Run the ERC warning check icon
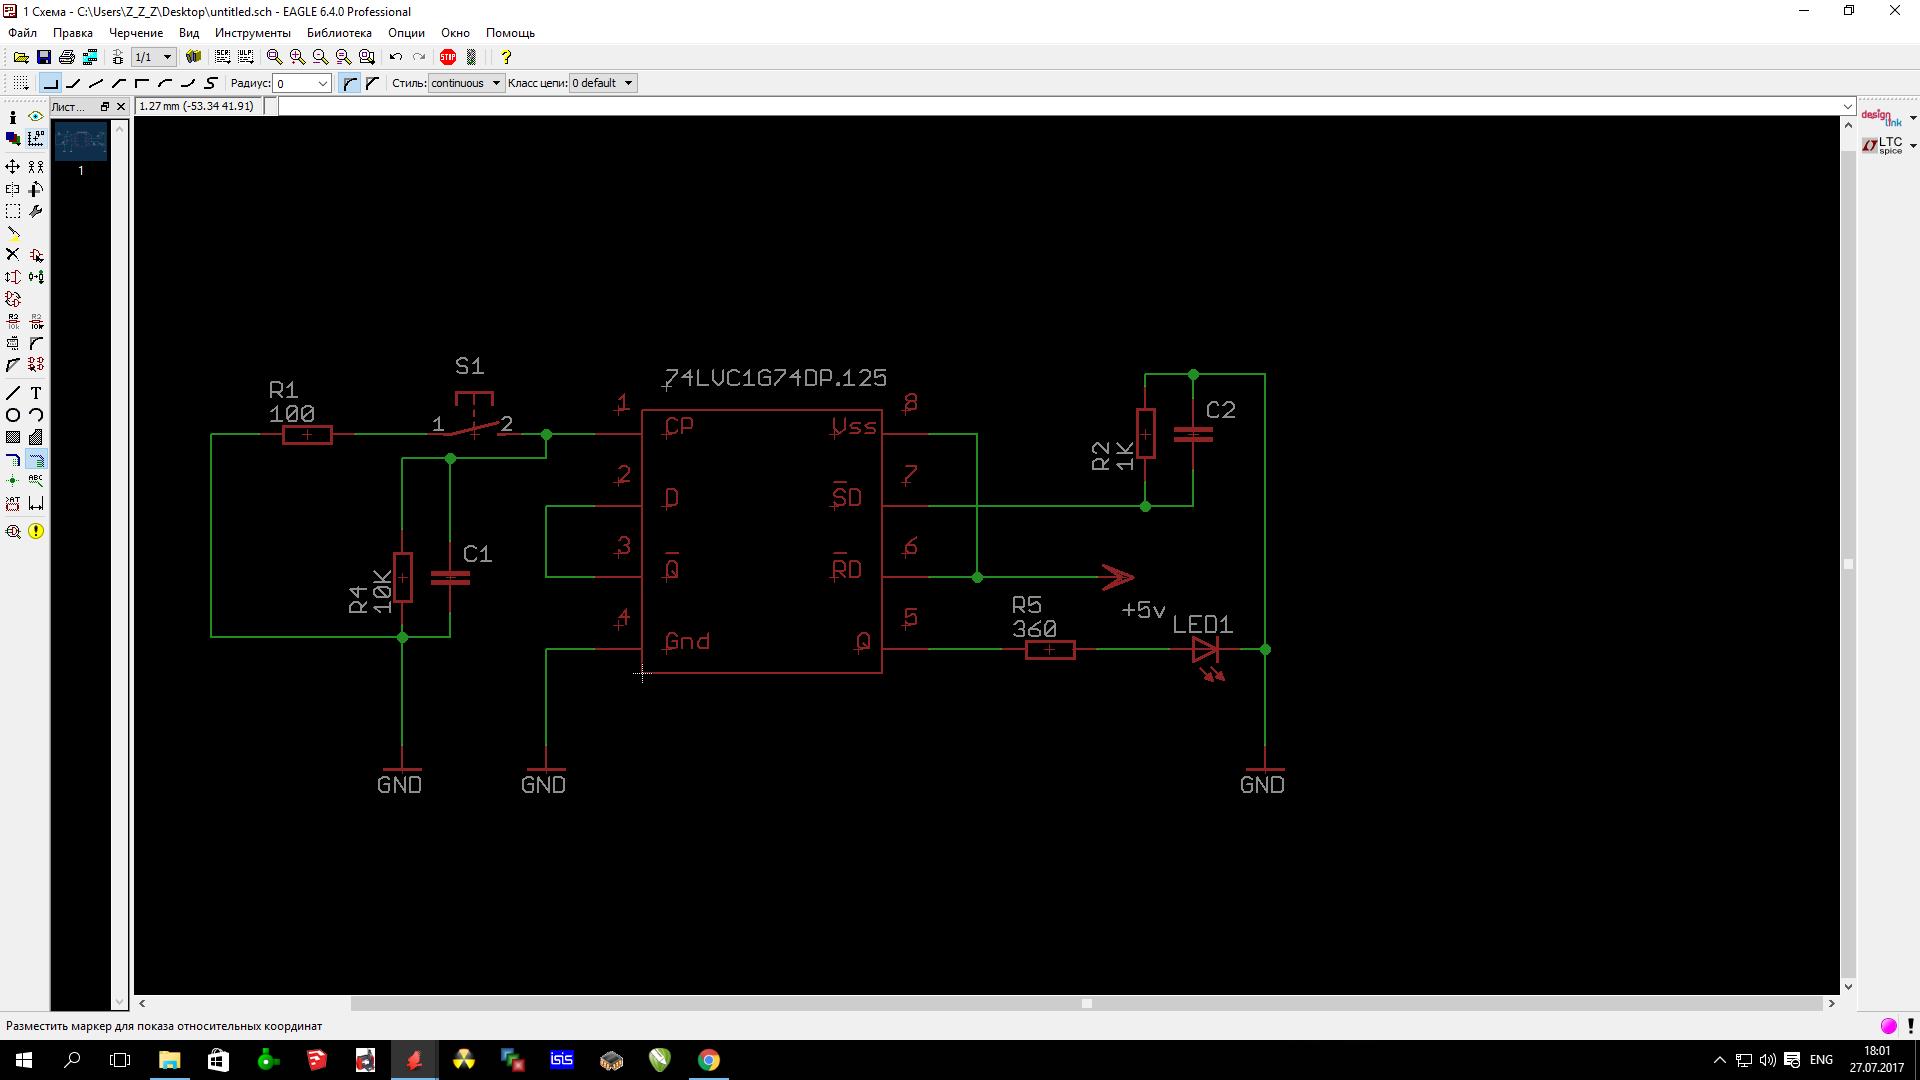This screenshot has height=1080, width=1920. [36, 531]
